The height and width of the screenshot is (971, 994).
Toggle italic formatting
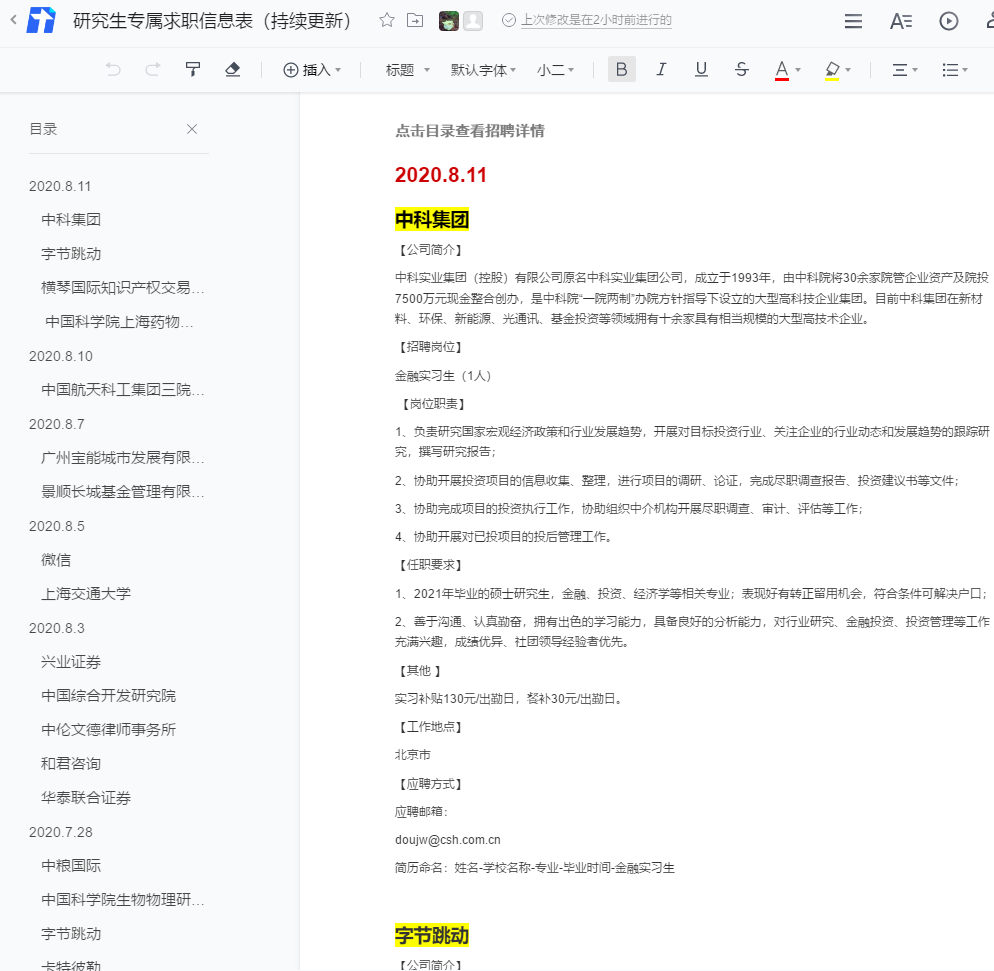click(661, 69)
